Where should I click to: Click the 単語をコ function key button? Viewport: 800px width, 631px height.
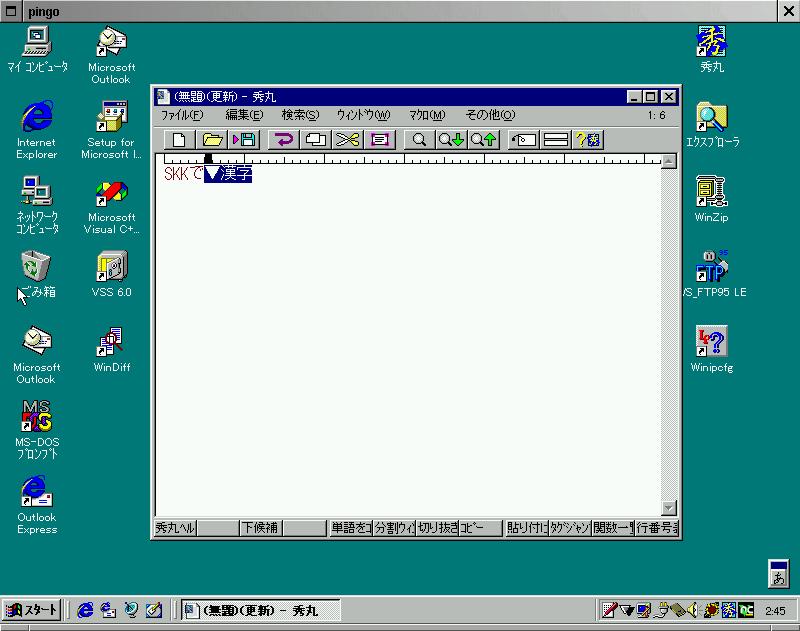click(x=352, y=527)
